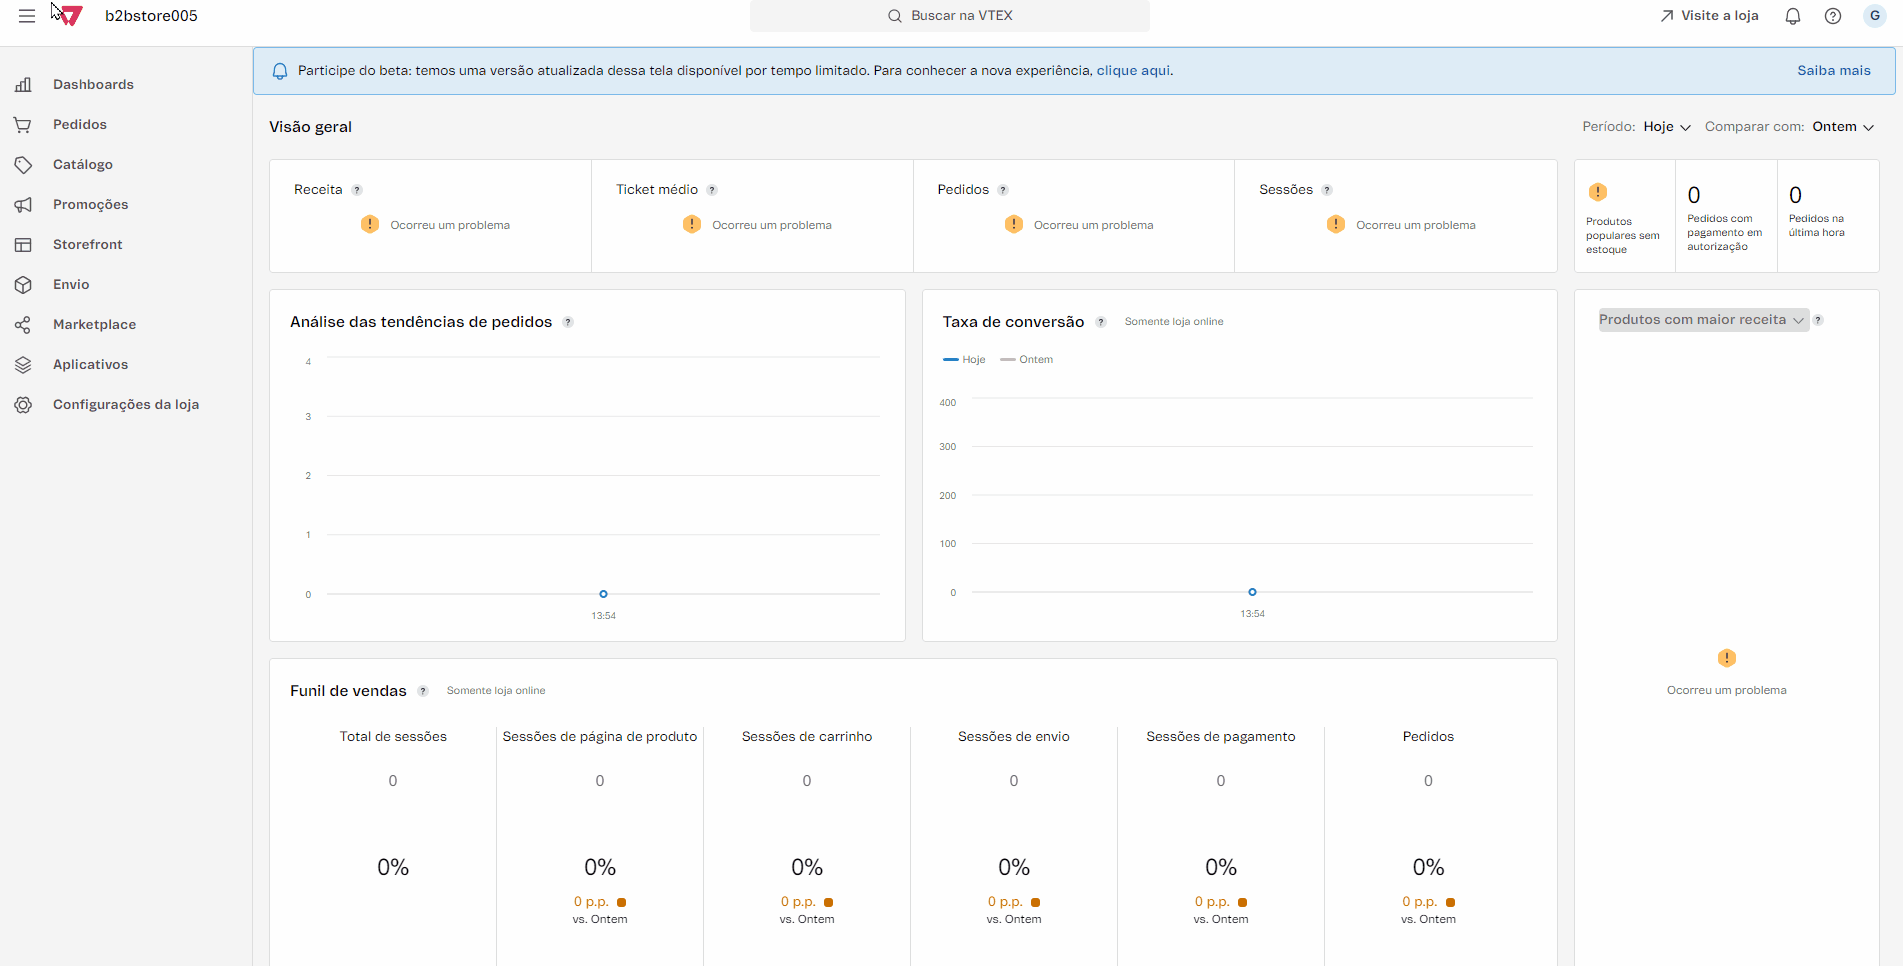Click the Saiba mais link
Screen dimensions: 1903x966
click(1833, 71)
